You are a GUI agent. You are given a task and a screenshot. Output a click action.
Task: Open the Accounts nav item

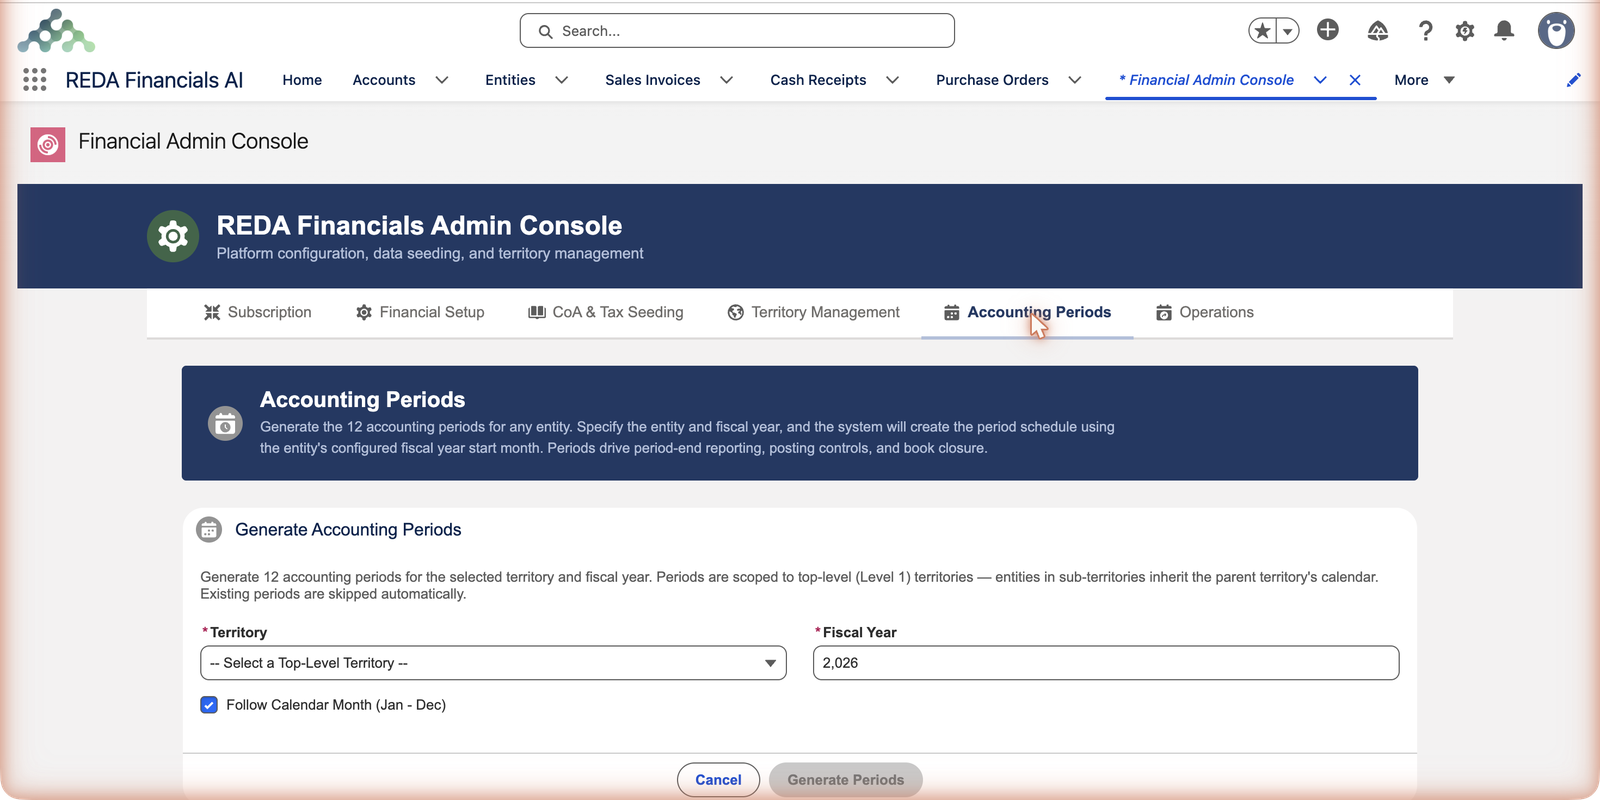pyautogui.click(x=384, y=80)
